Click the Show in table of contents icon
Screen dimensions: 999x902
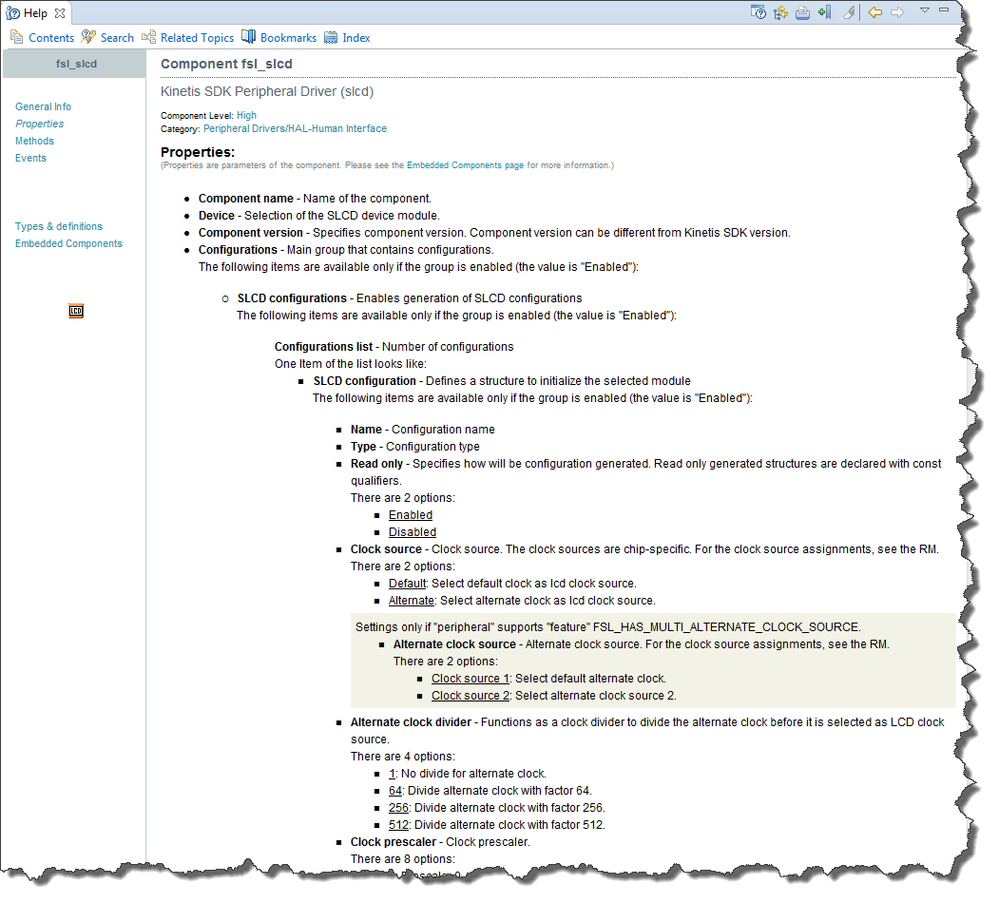click(780, 12)
